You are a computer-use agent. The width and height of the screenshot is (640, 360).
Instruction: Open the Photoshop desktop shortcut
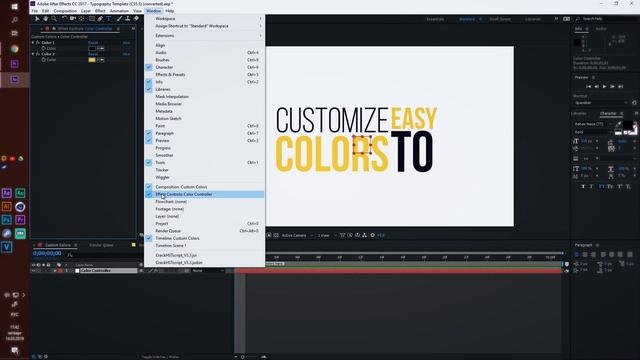7,220
